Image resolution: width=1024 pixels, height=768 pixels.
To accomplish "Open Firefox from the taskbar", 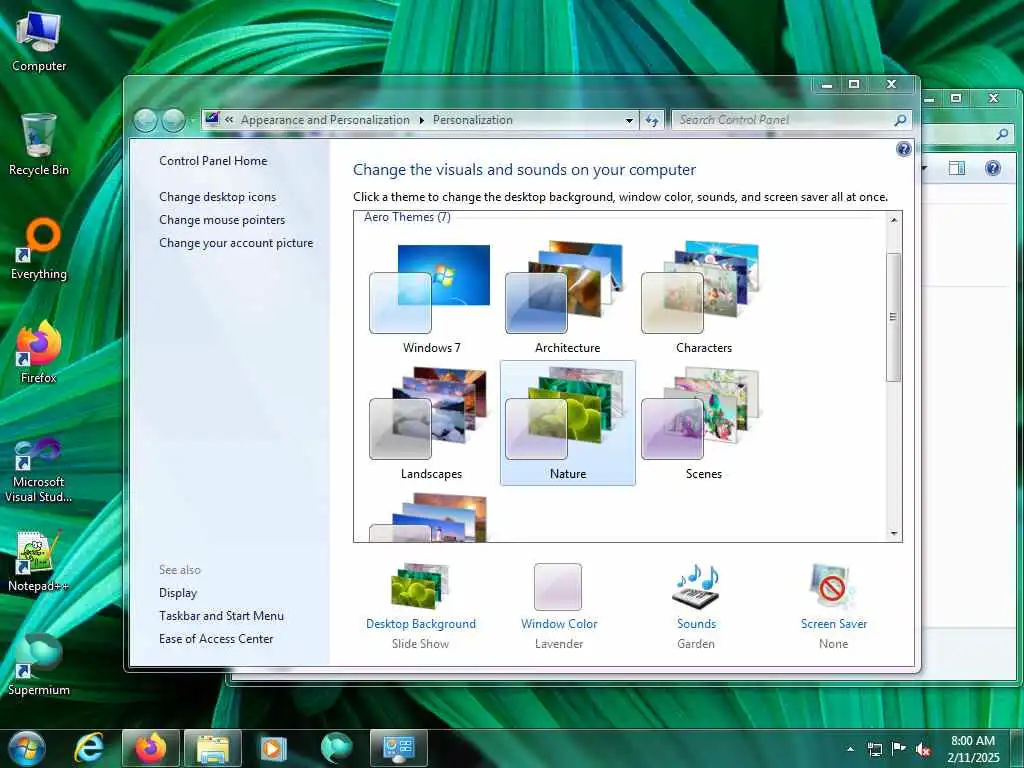I will click(x=150, y=748).
